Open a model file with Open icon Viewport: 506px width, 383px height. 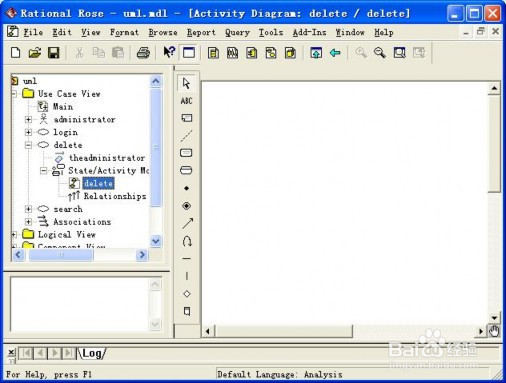pos(35,53)
